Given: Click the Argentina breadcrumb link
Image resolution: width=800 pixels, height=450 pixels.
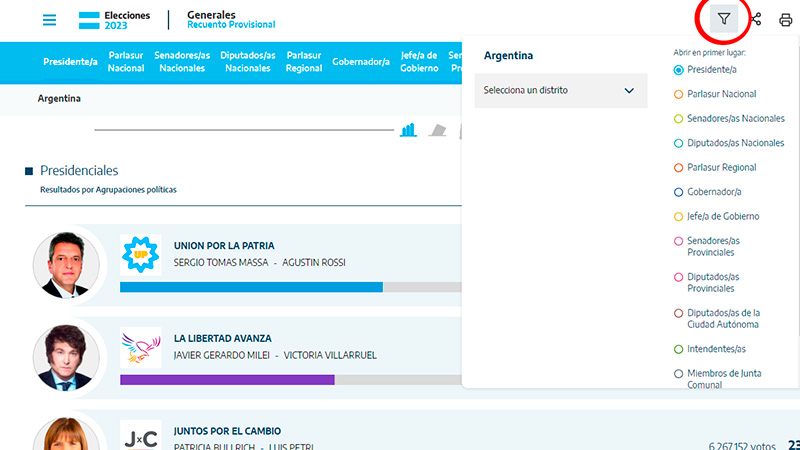Looking at the screenshot, I should (x=59, y=98).
